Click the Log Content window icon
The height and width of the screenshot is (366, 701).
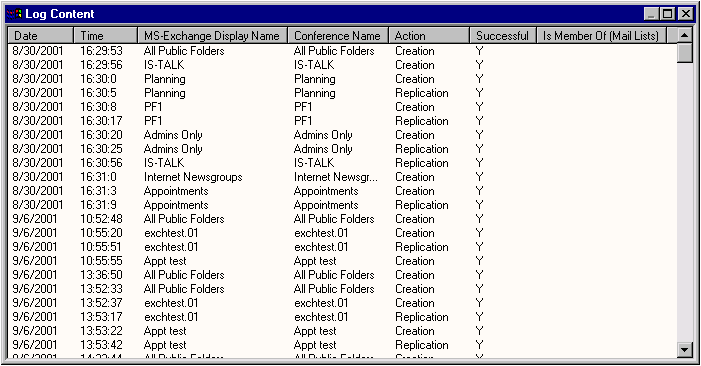tap(14, 14)
